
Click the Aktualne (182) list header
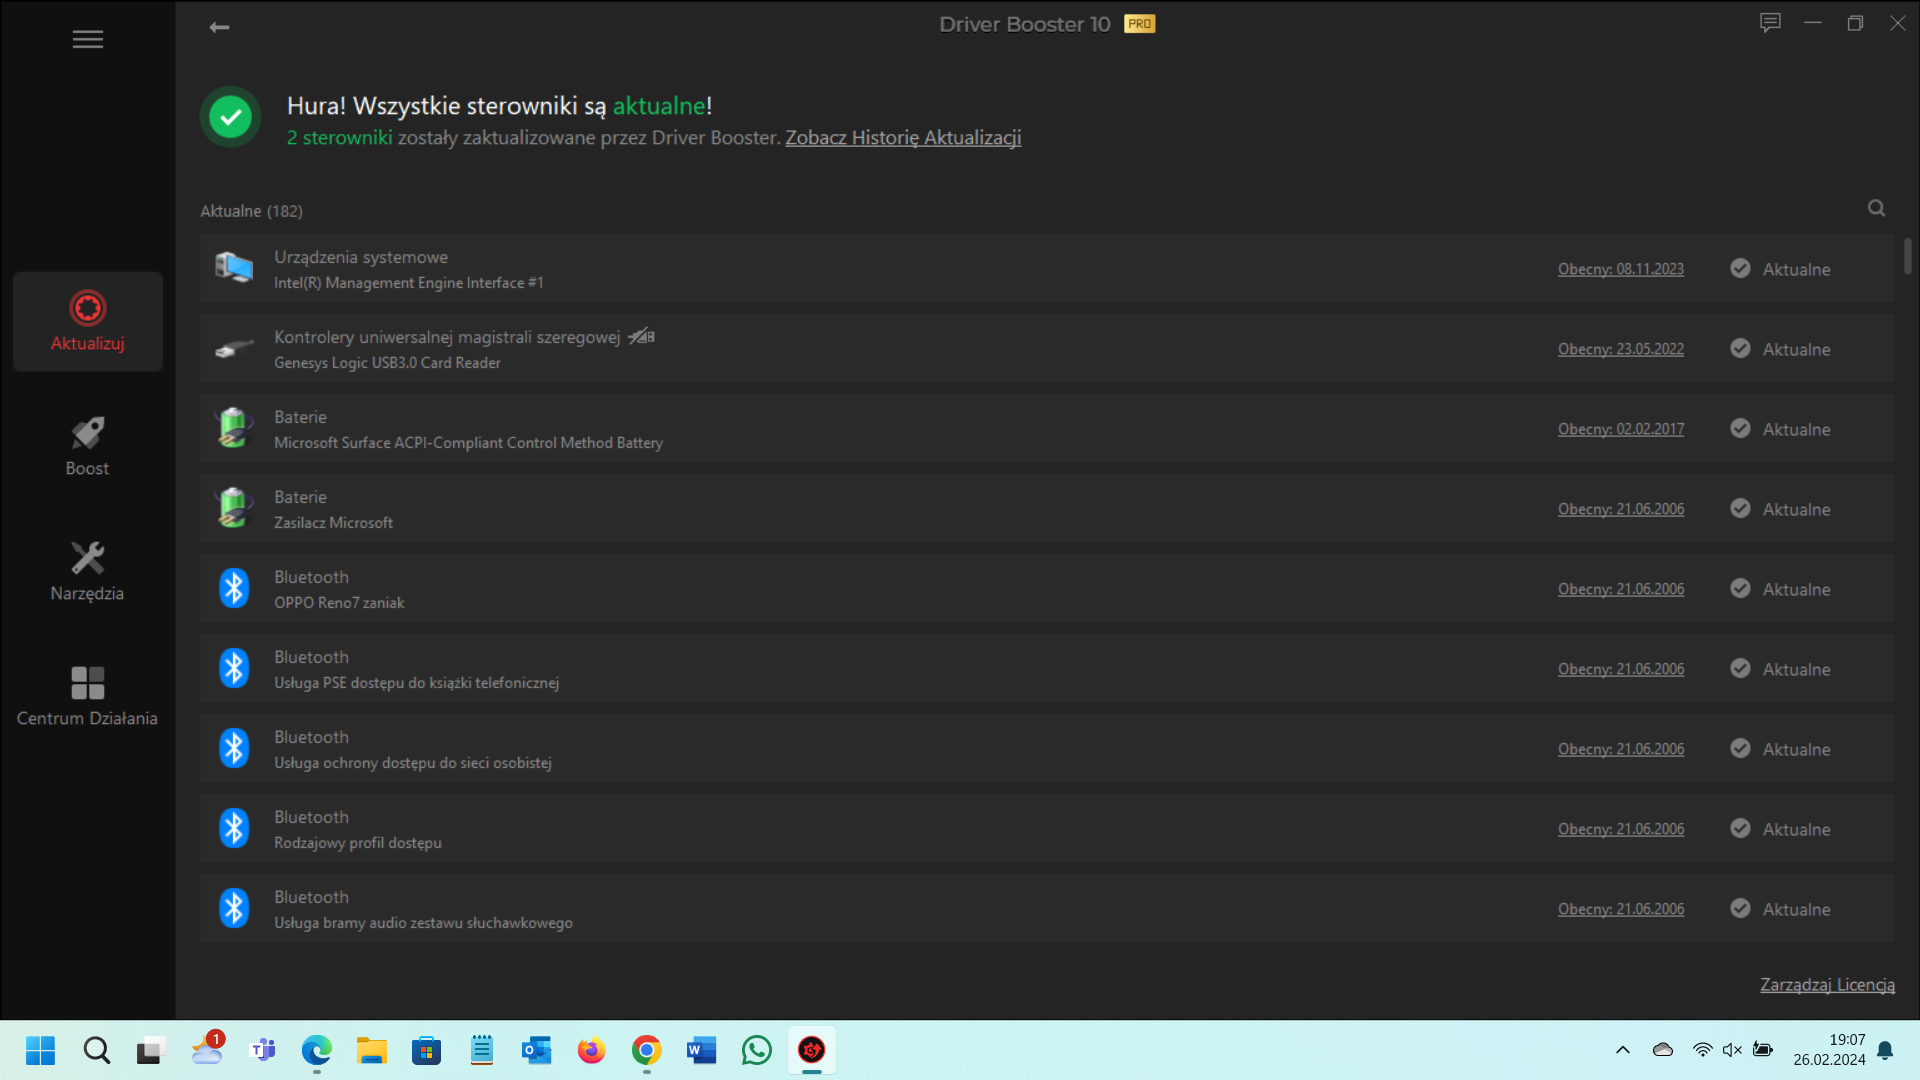[251, 211]
